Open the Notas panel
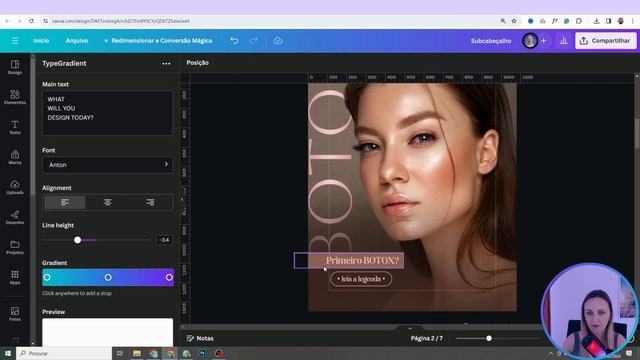 [x=200, y=338]
